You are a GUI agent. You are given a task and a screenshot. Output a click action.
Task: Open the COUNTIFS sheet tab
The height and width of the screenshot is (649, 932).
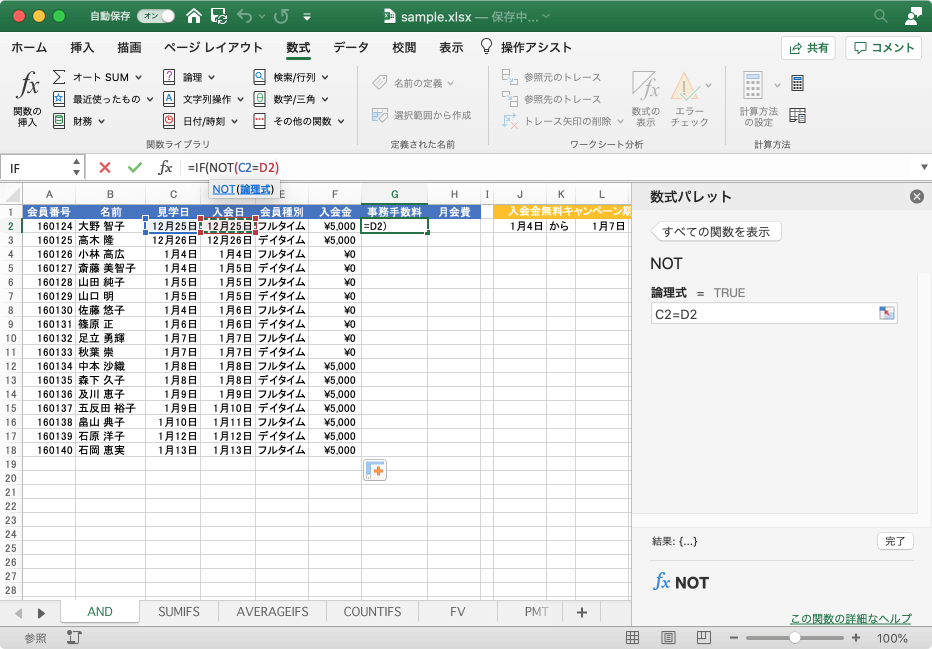point(372,612)
